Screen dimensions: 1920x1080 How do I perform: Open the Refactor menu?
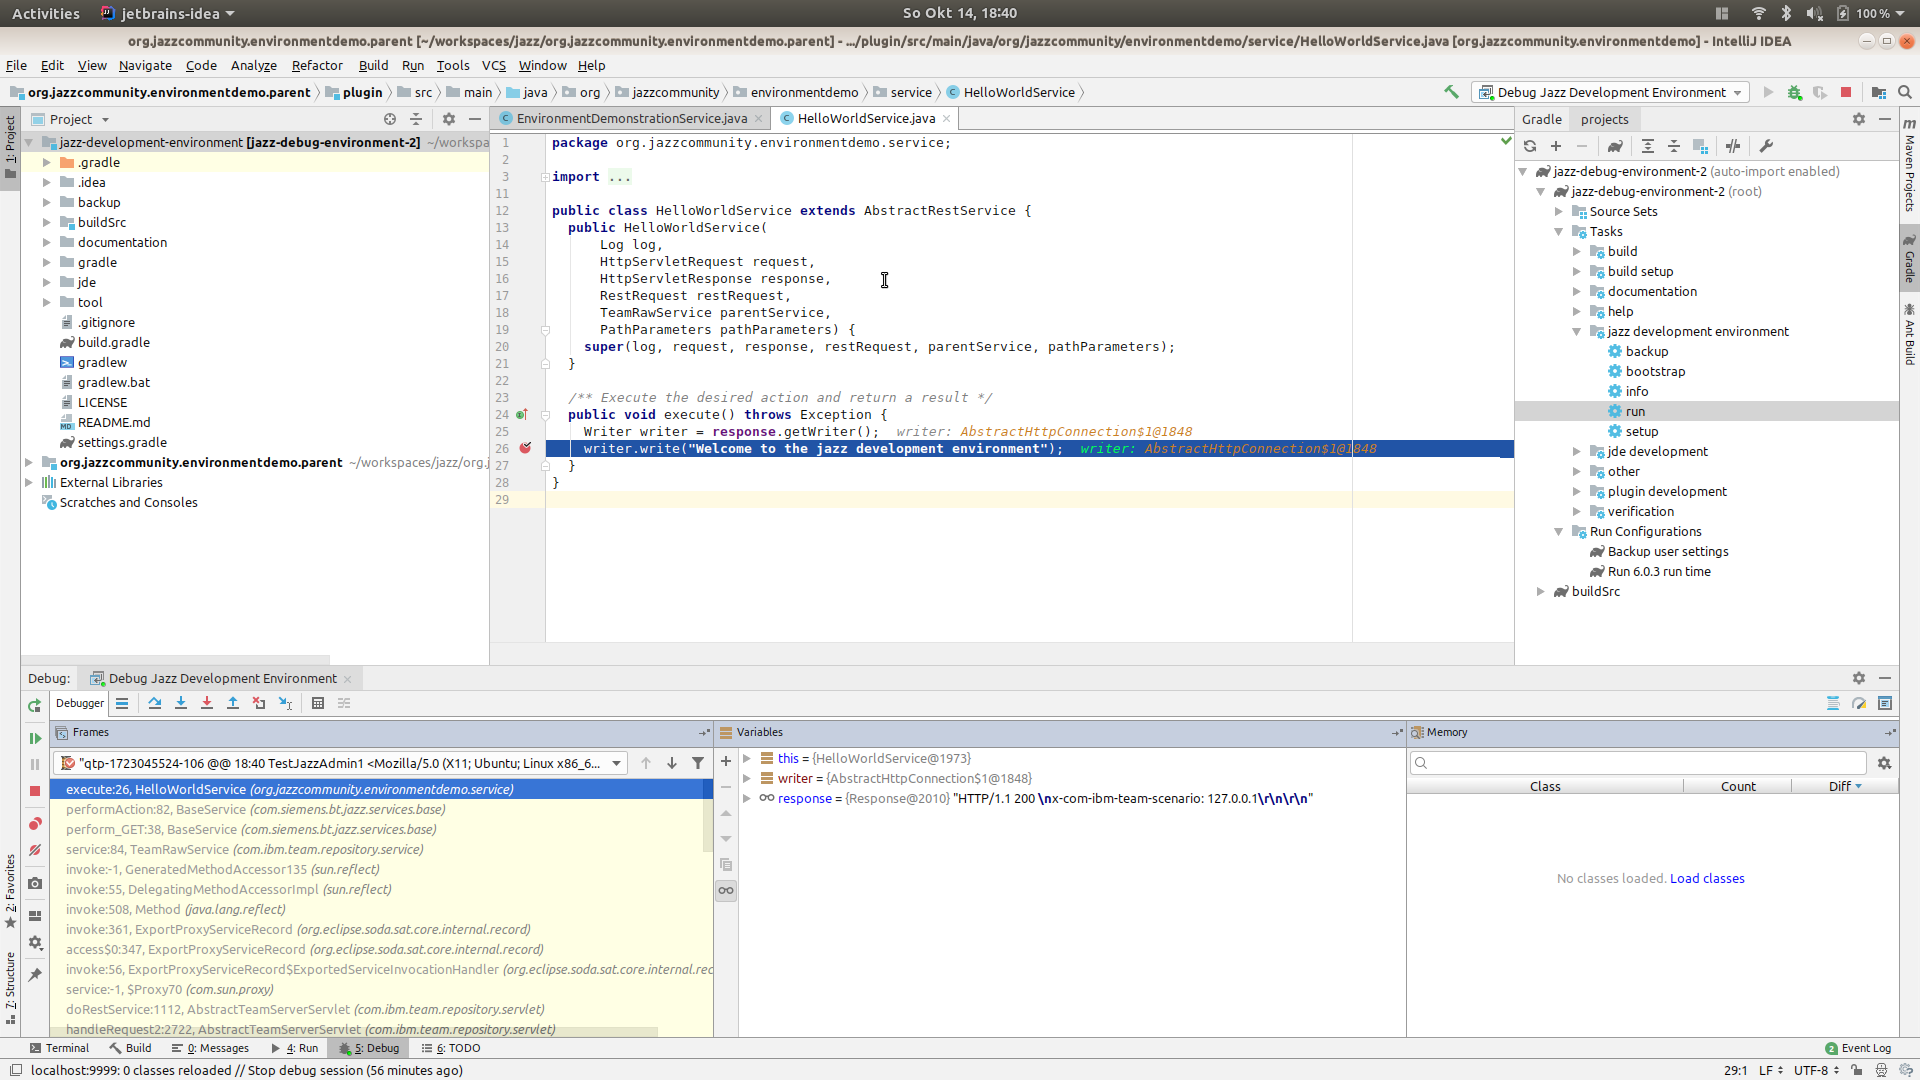pos(317,65)
